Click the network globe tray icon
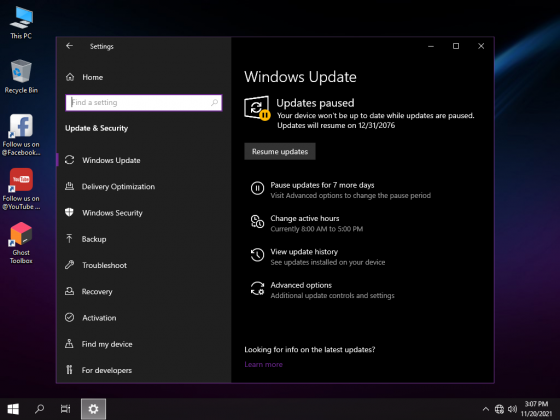 (499, 409)
